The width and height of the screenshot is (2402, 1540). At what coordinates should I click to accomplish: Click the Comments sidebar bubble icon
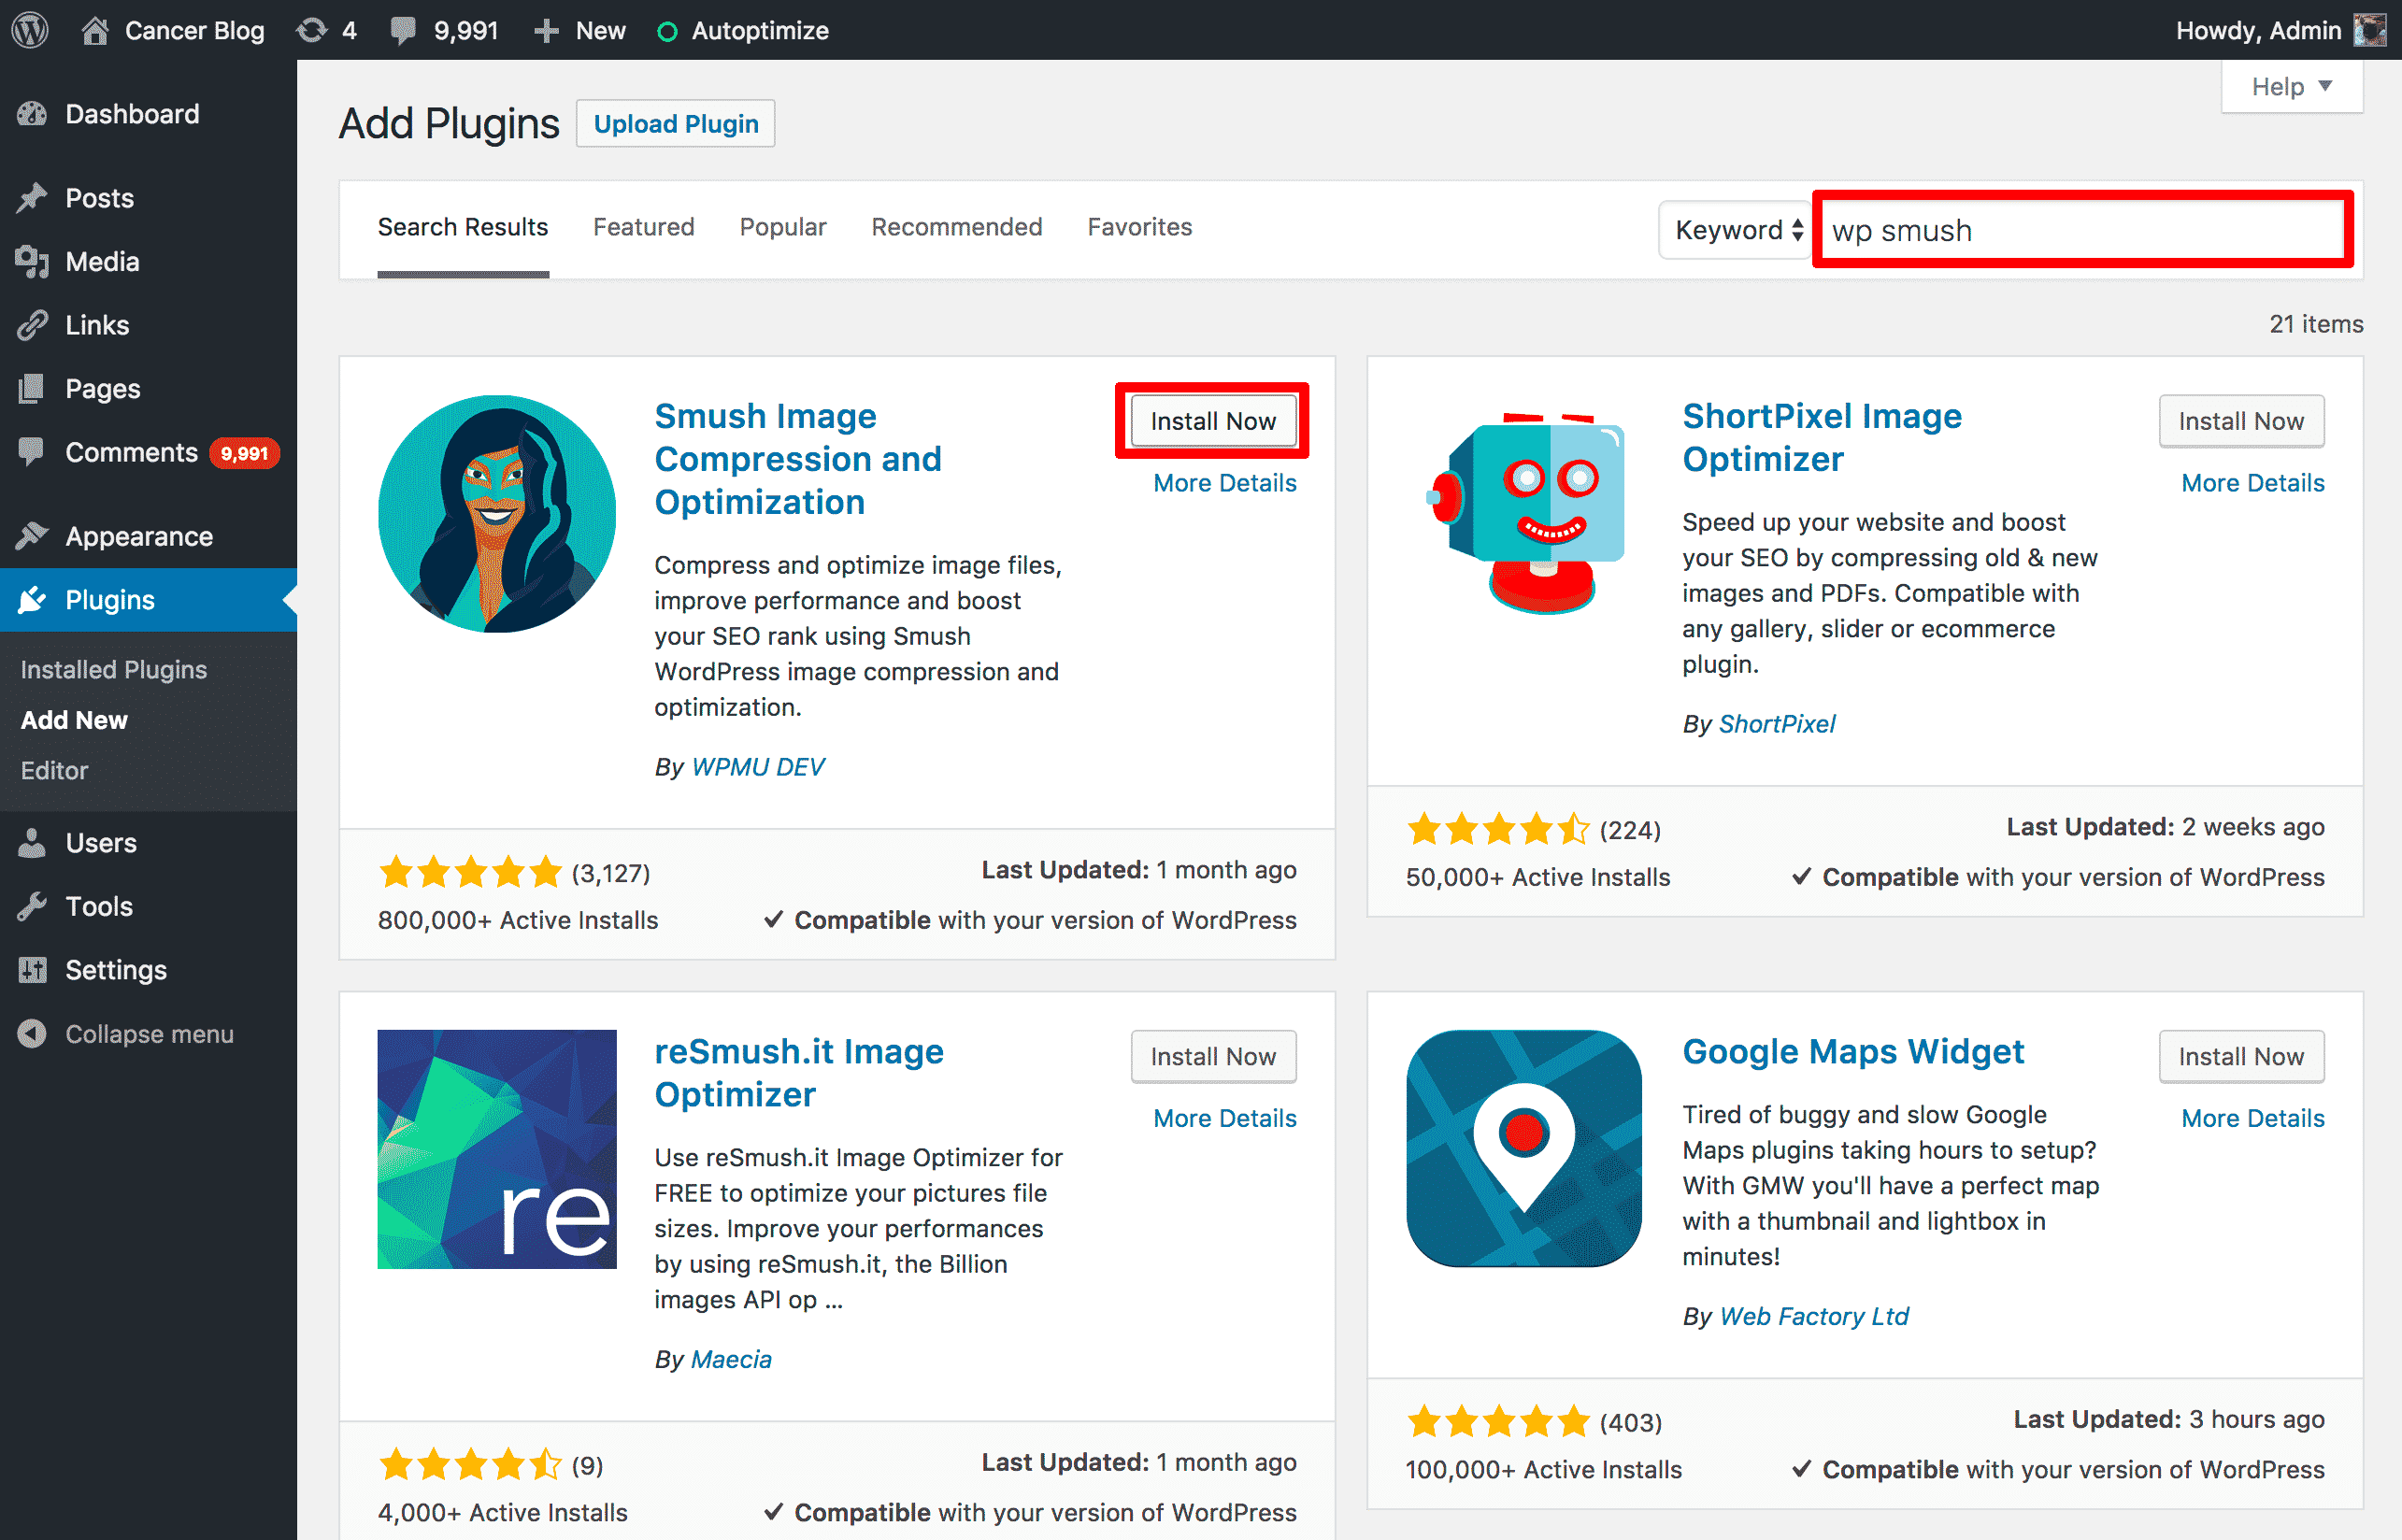click(32, 452)
